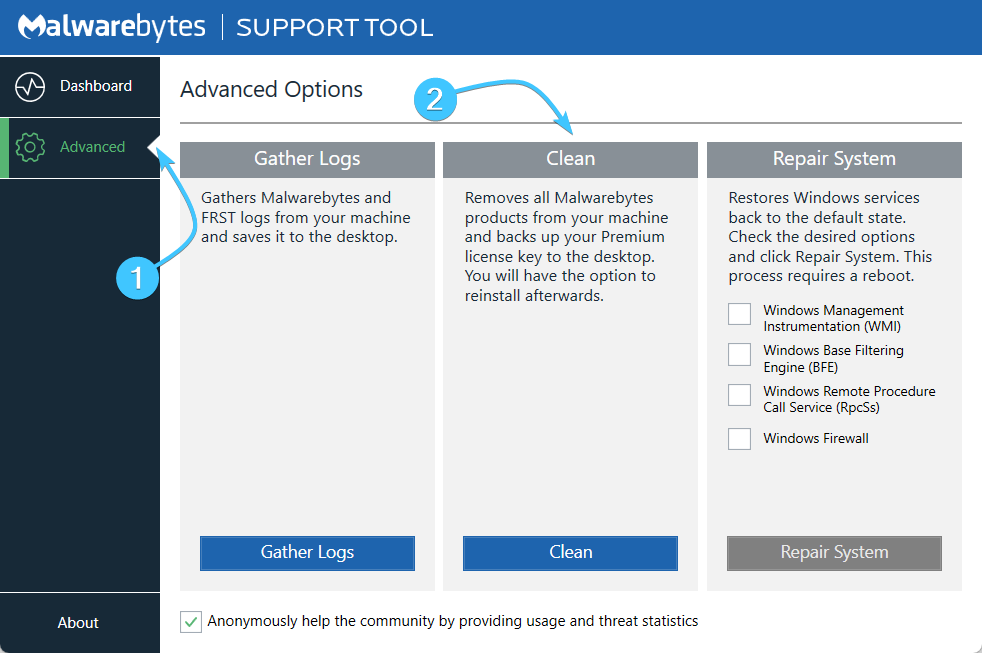Click the SUPPORT TOOL title text
The image size is (982, 653).
pyautogui.click(x=334, y=28)
